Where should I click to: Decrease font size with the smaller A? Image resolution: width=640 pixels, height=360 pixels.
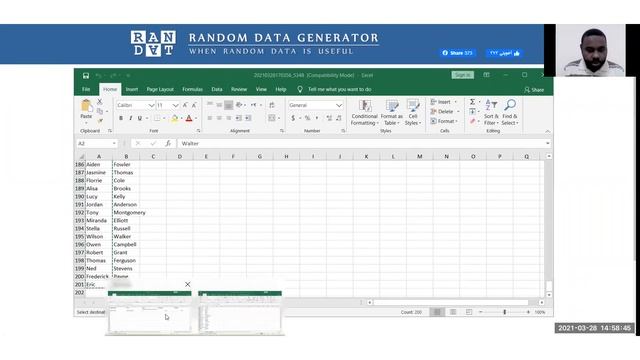[194, 105]
